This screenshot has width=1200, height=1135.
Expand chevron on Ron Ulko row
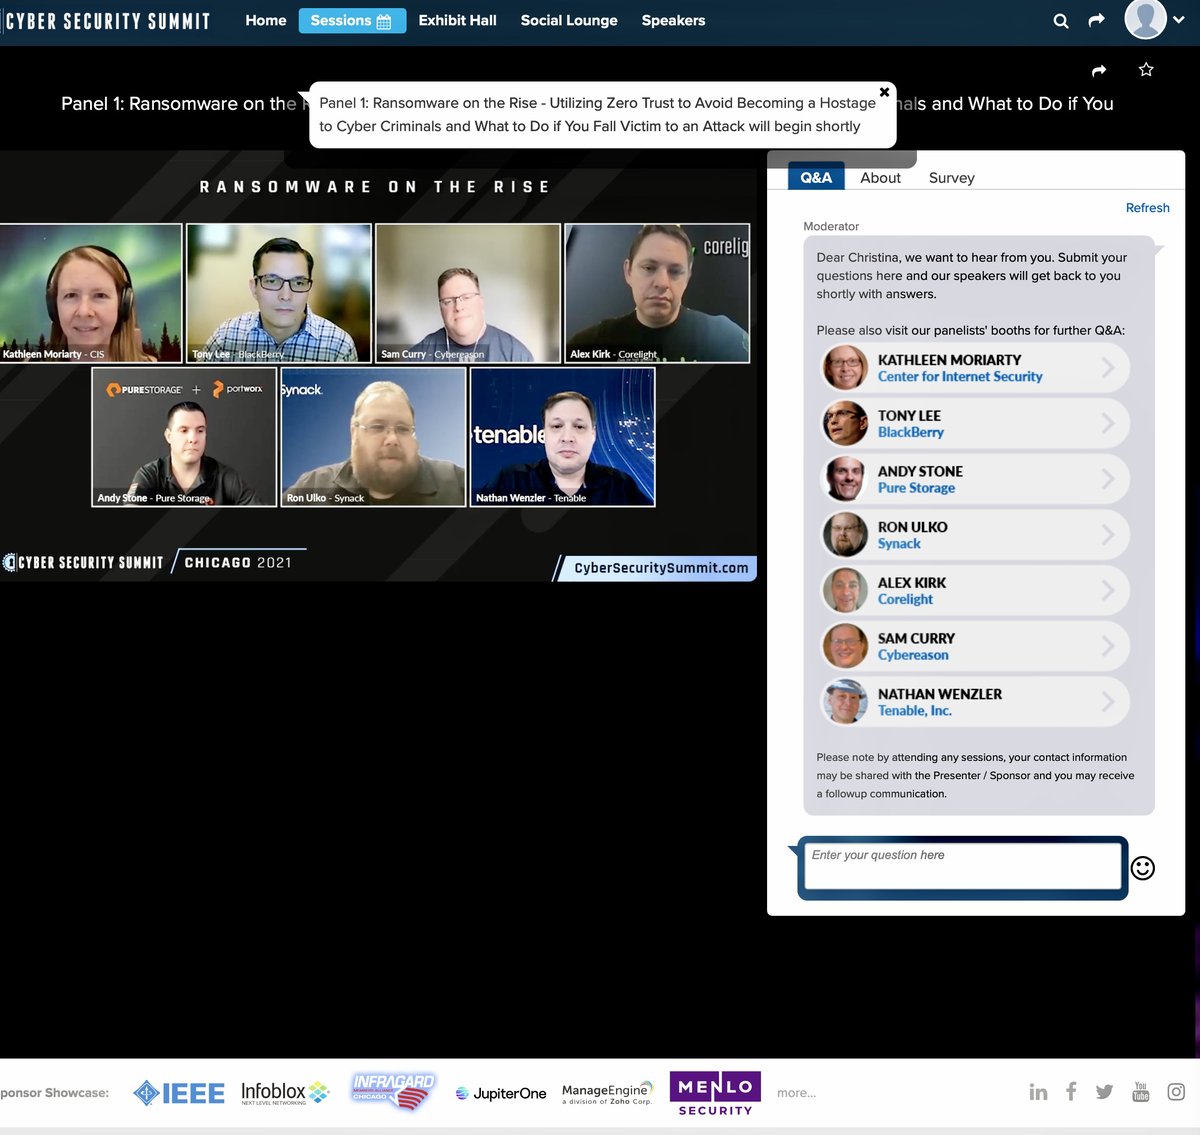tap(1108, 535)
